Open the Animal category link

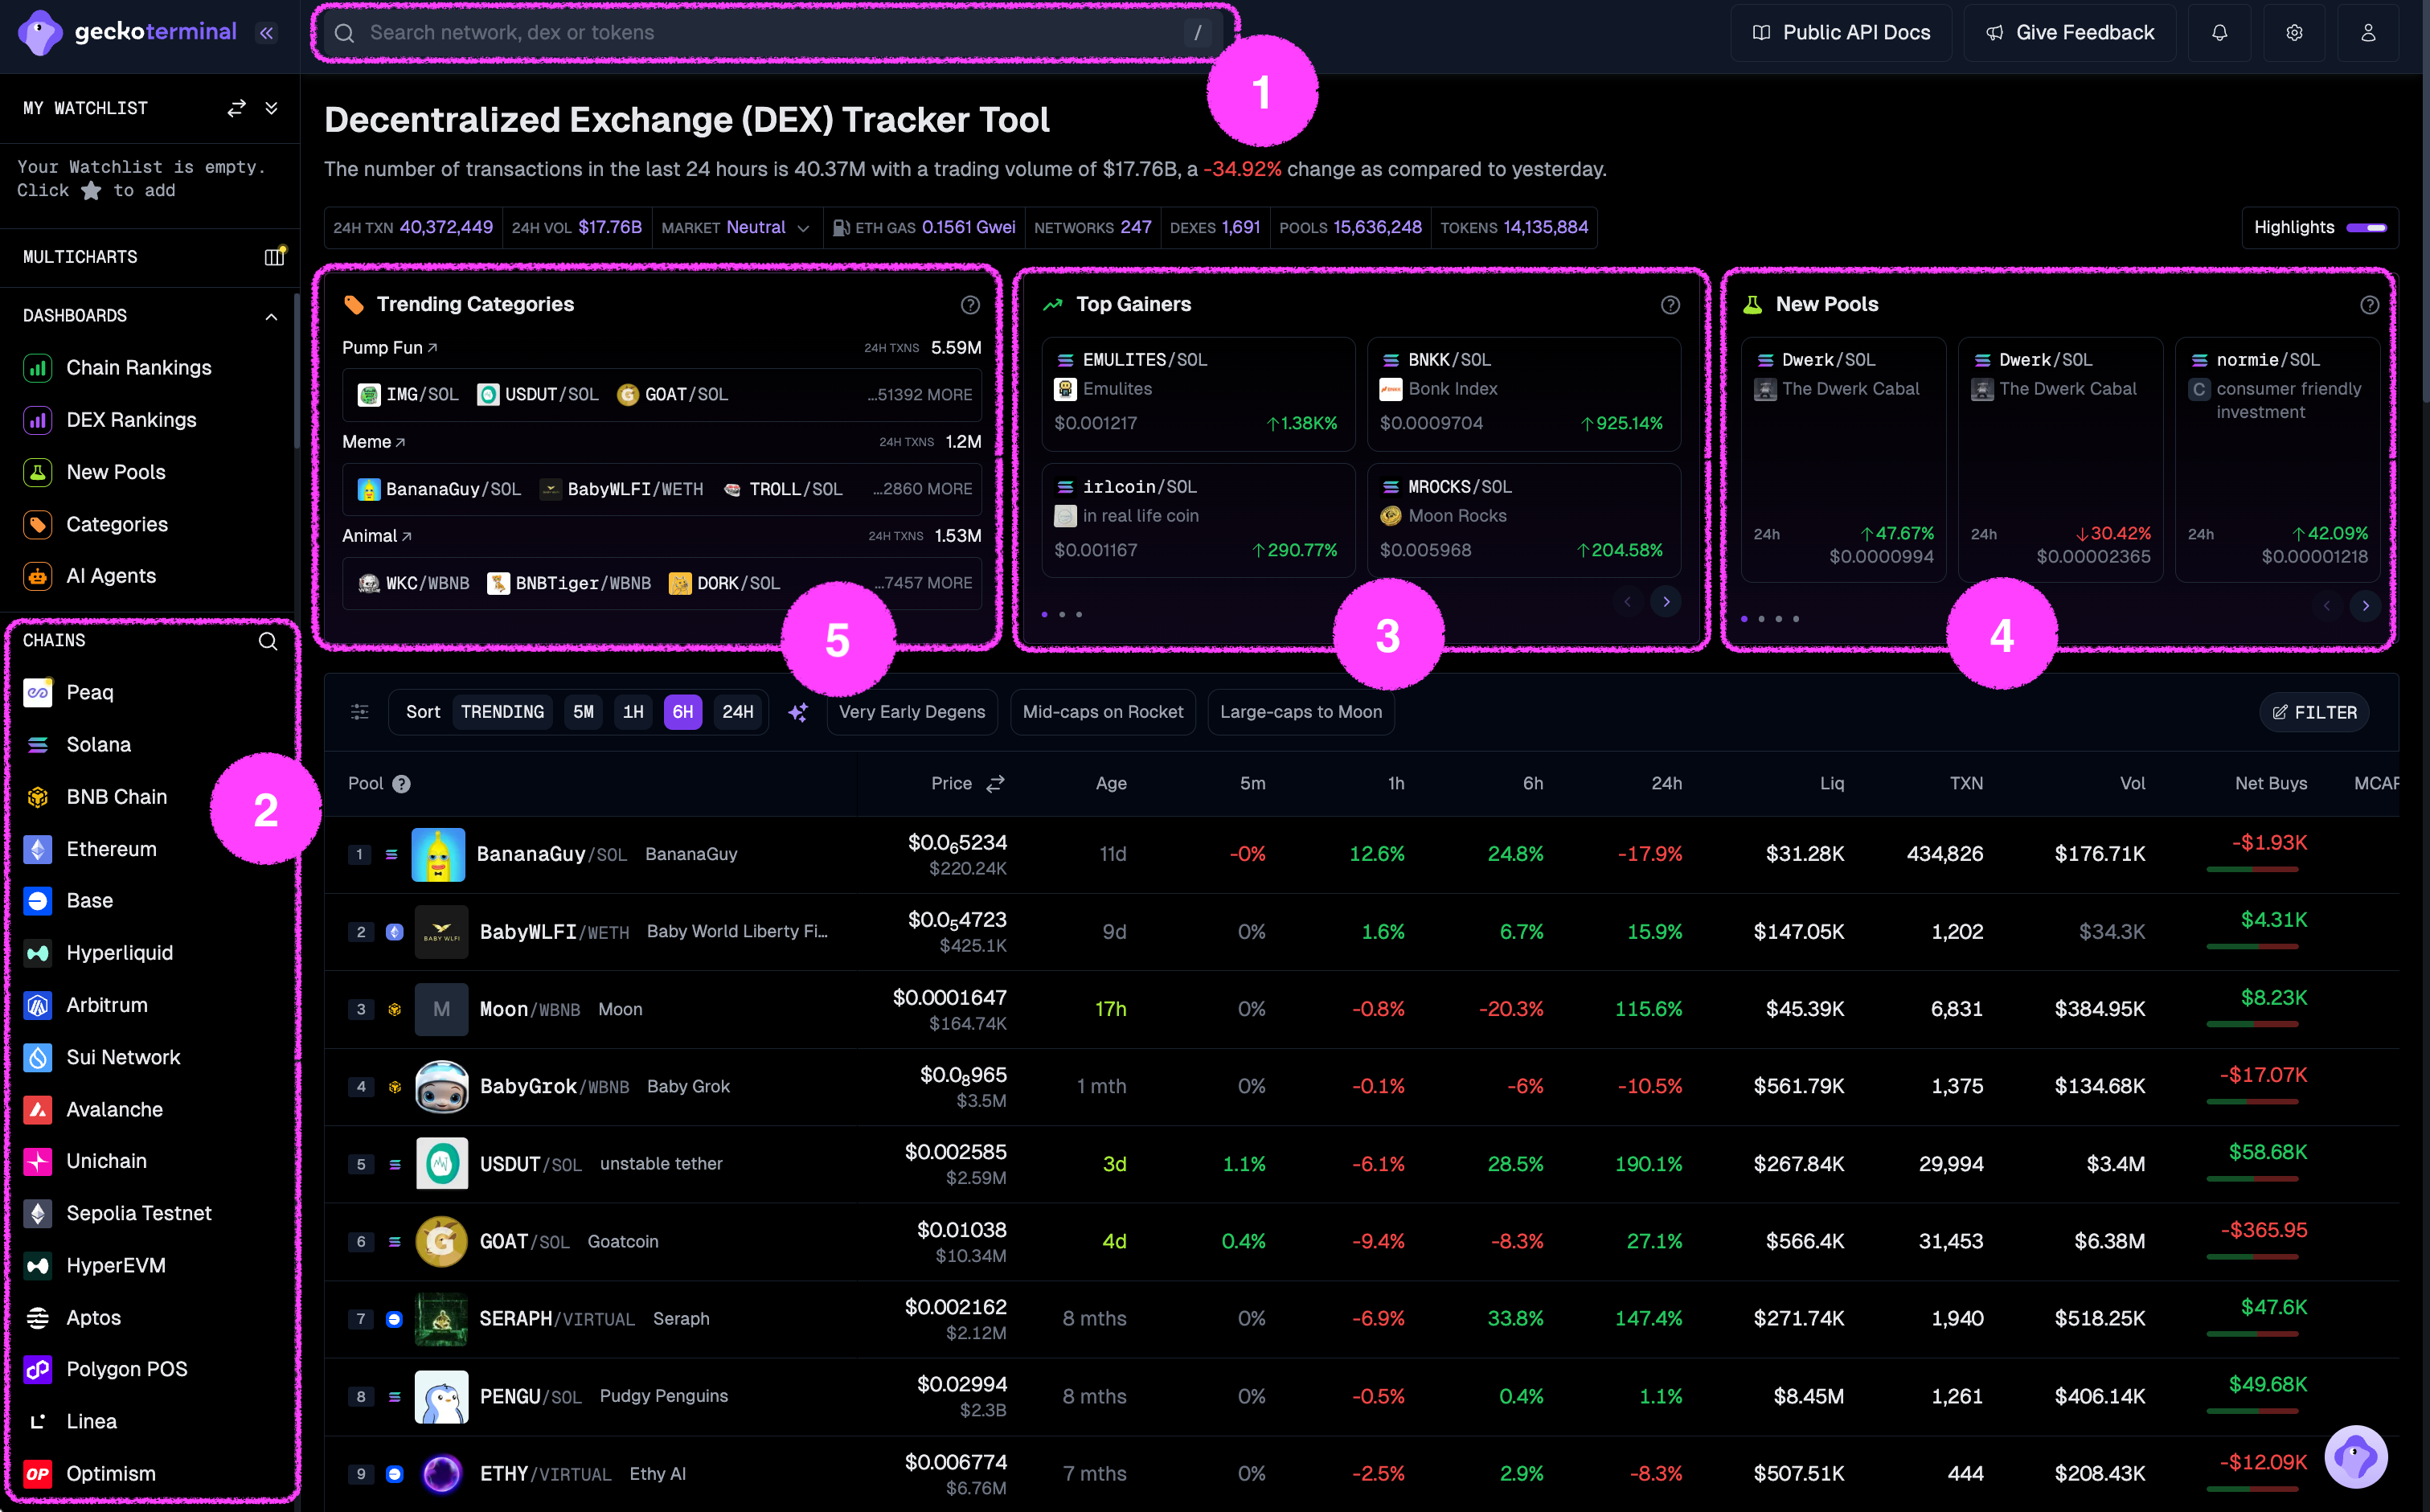point(377,536)
